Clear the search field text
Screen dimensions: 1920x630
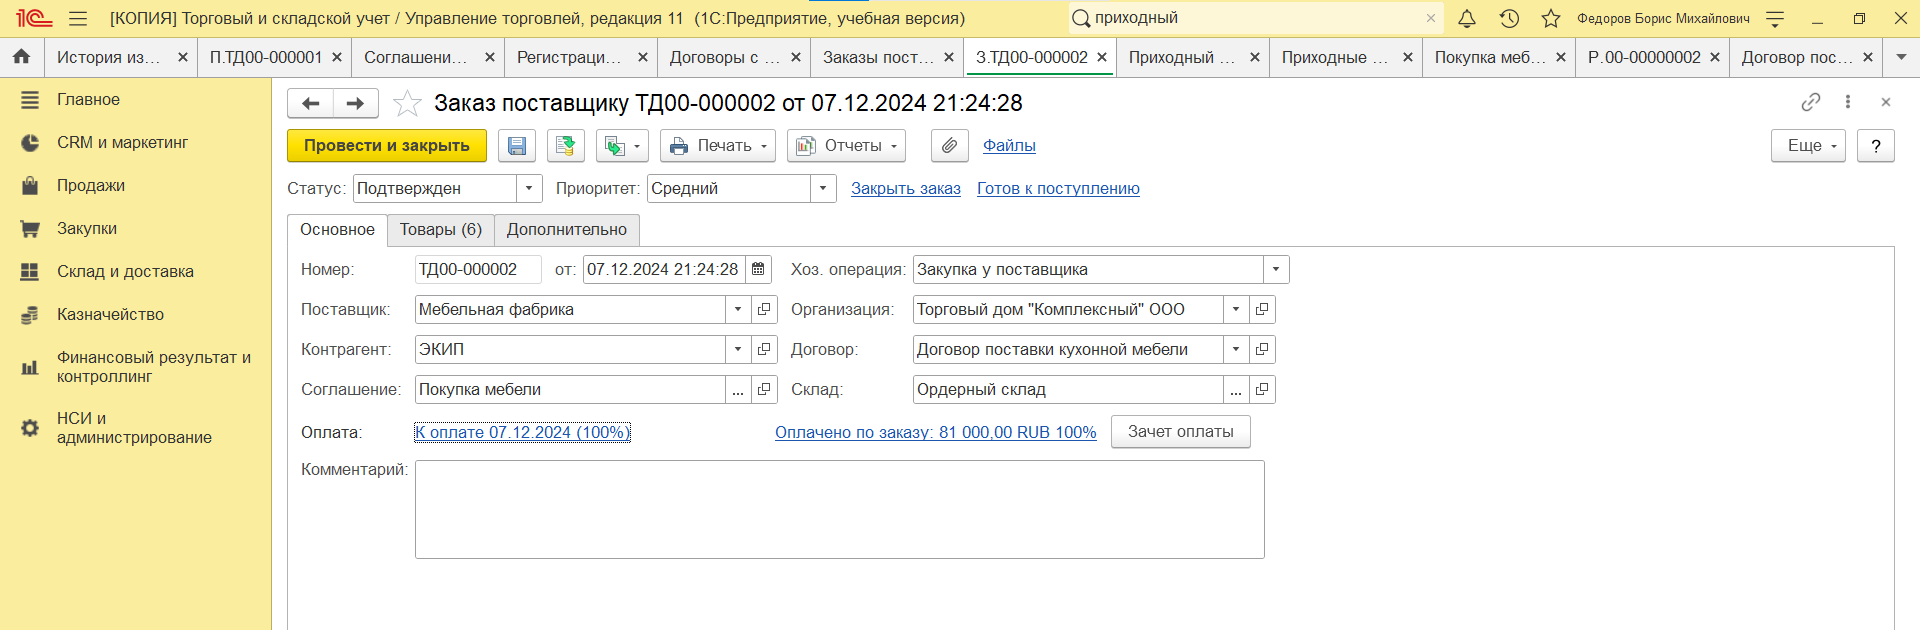click(x=1431, y=18)
